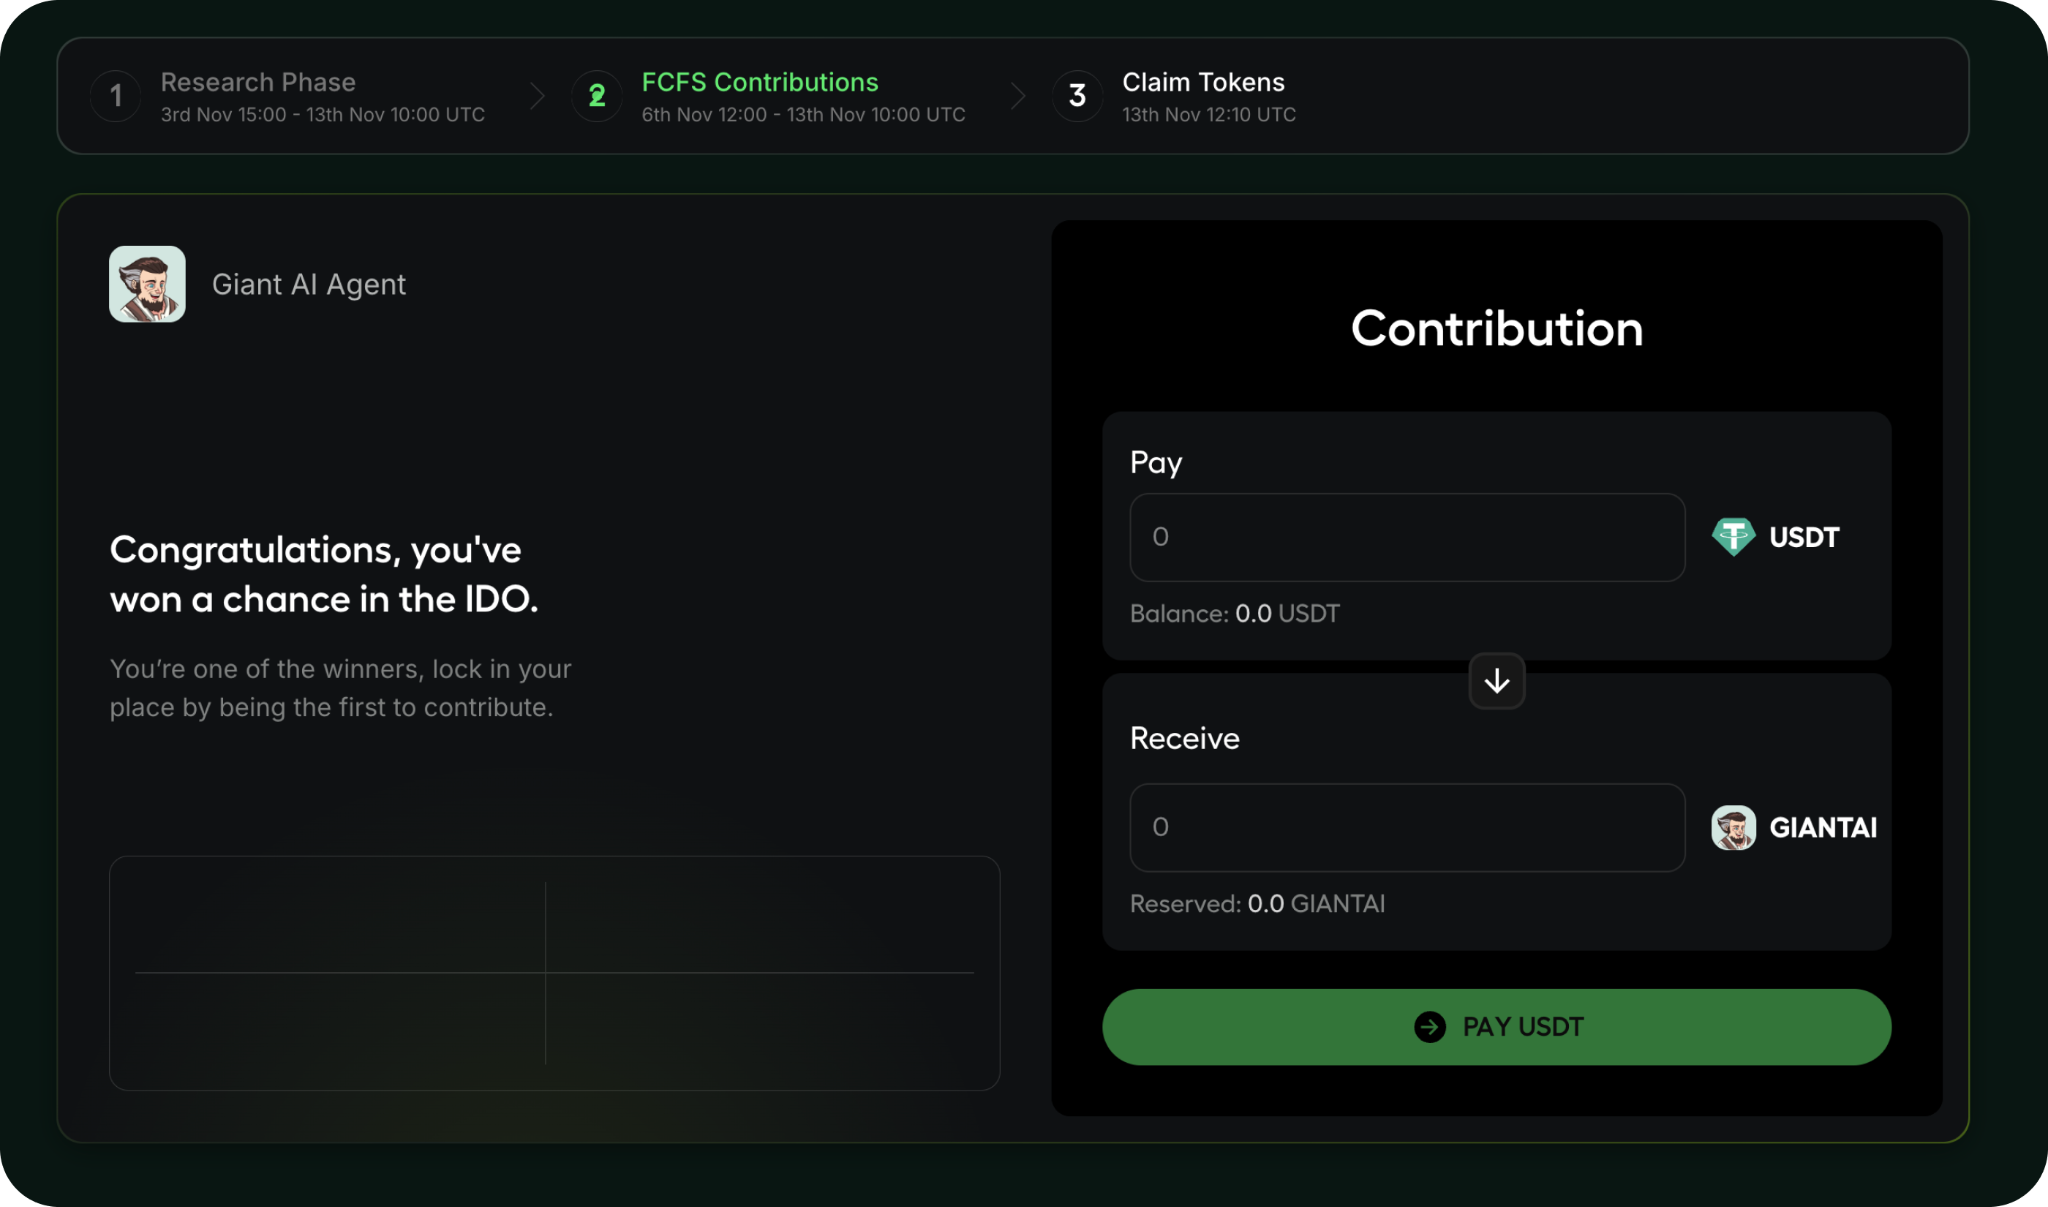
Task: Focus the Pay amount input field
Action: click(x=1406, y=537)
